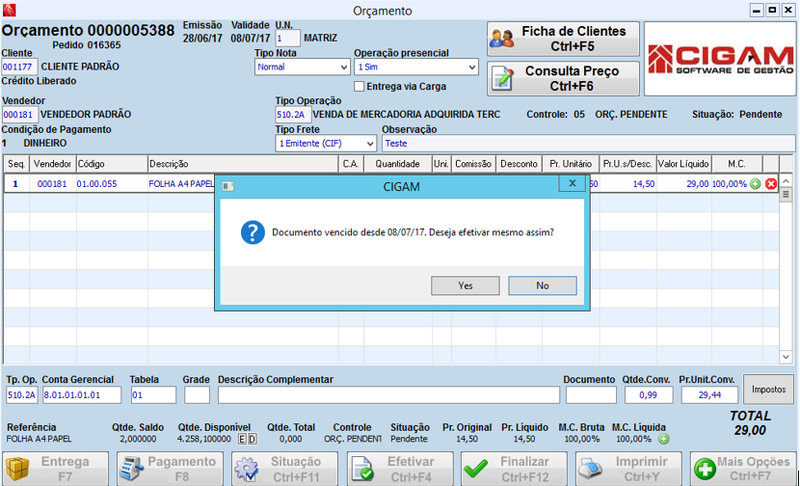Click the grid scrollbar up arrow
Image resolution: width=800 pixels, height=486 pixels.
click(x=786, y=181)
